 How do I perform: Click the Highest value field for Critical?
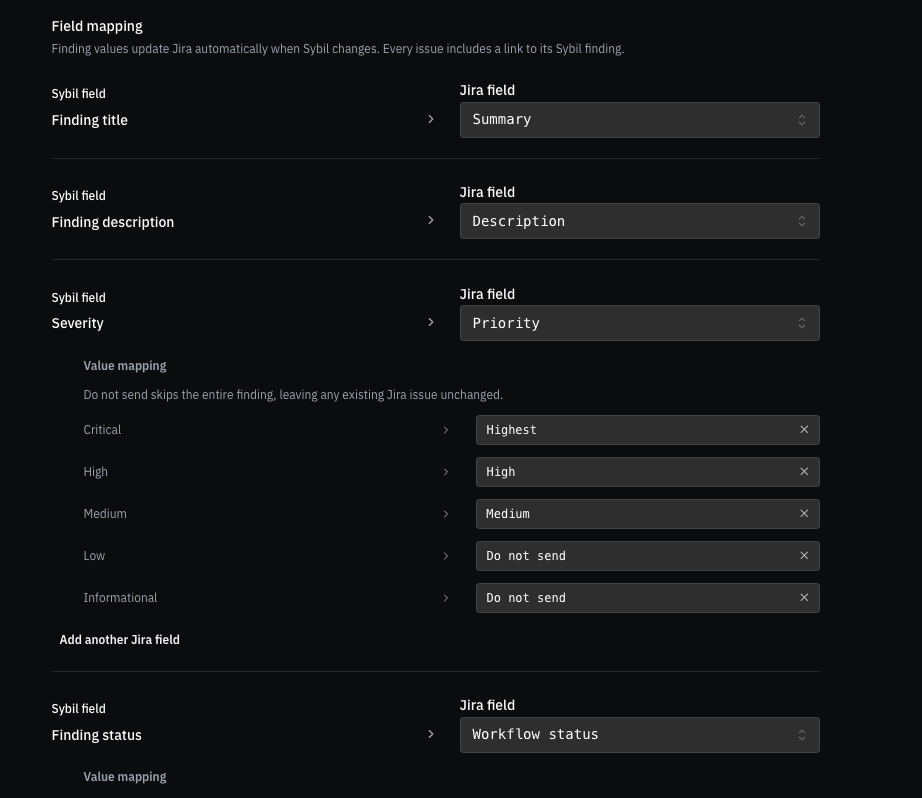point(647,430)
